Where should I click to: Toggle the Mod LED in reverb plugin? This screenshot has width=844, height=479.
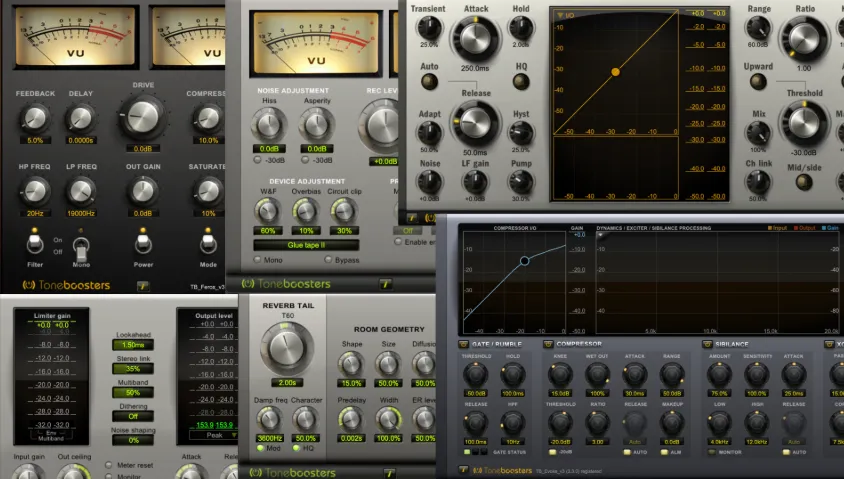tap(261, 448)
